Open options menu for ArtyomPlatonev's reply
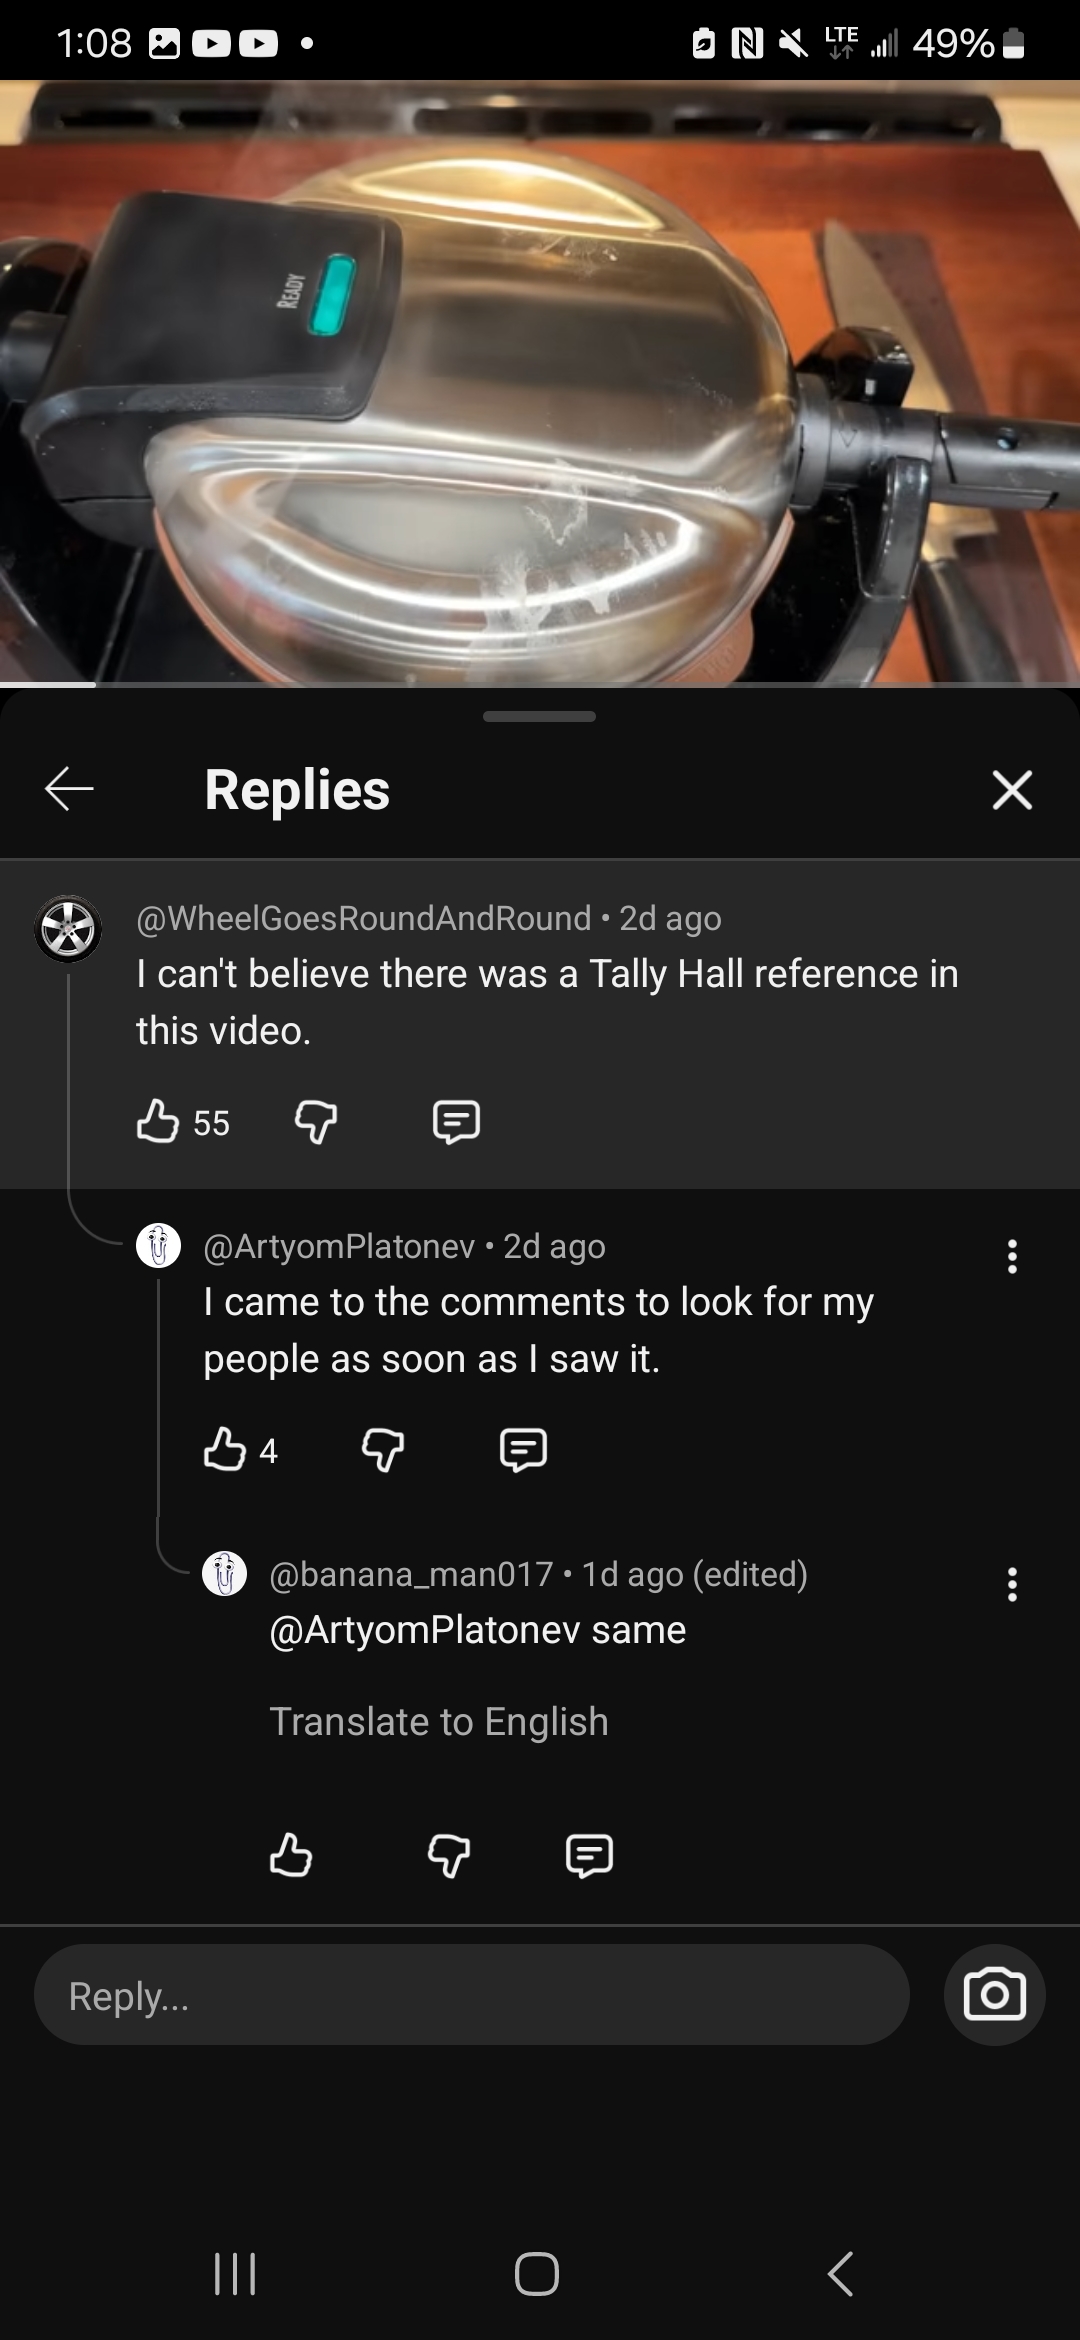The height and width of the screenshot is (2340, 1080). 1012,1256
